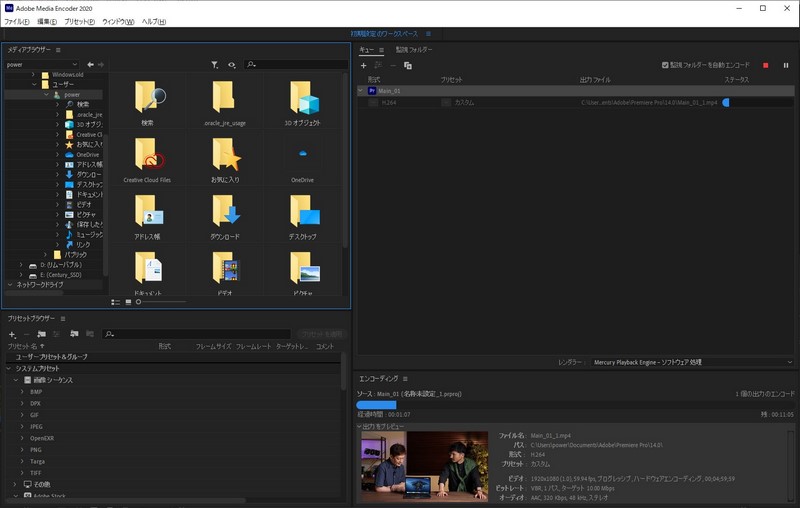Collapse the 画像シーケンス preset group
The image size is (800, 508).
click(x=16, y=380)
